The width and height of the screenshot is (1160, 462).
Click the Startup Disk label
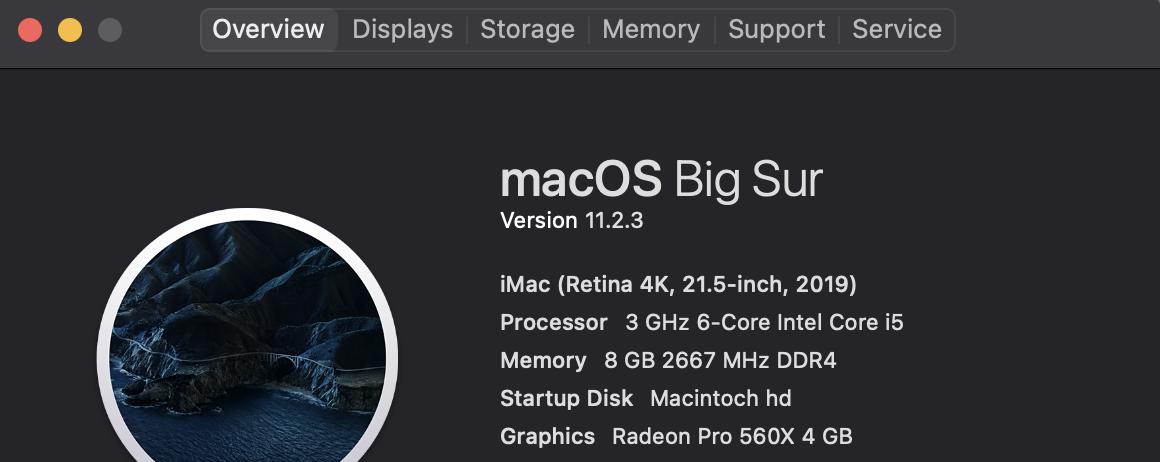566,399
